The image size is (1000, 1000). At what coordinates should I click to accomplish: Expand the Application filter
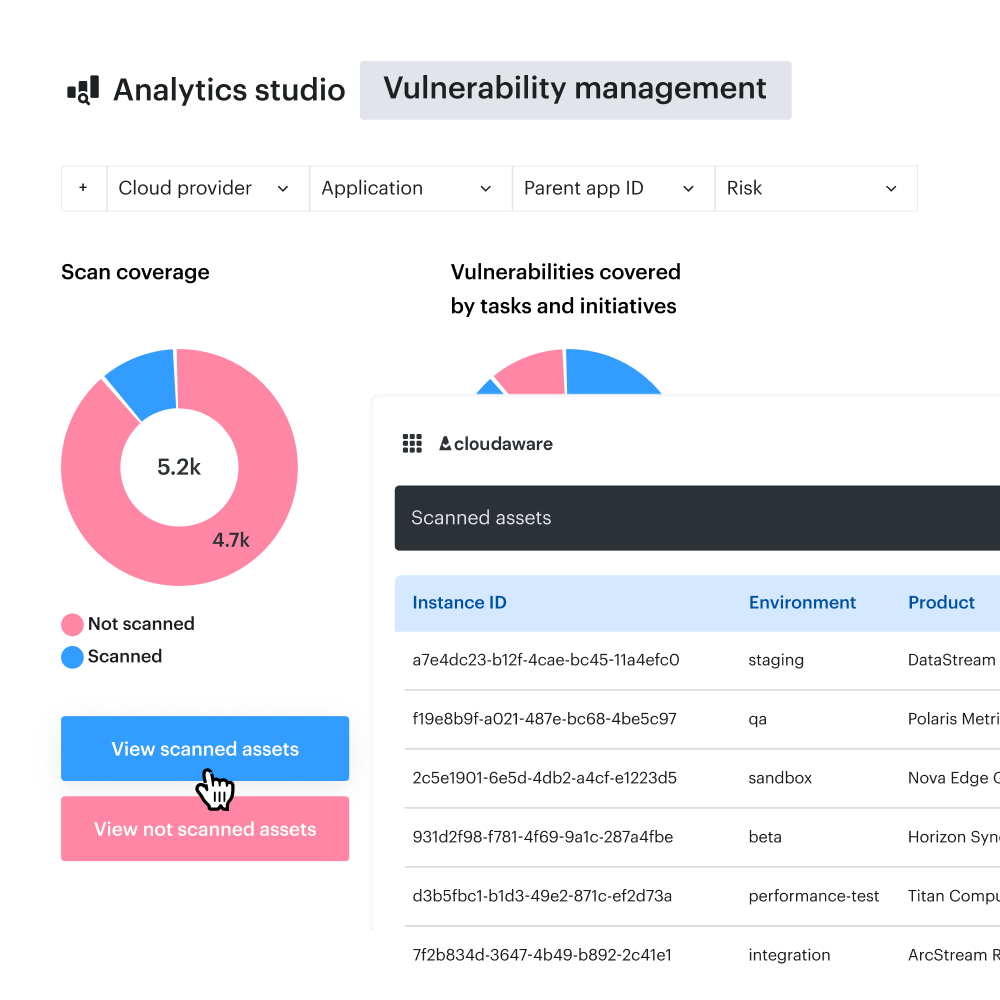[410, 188]
